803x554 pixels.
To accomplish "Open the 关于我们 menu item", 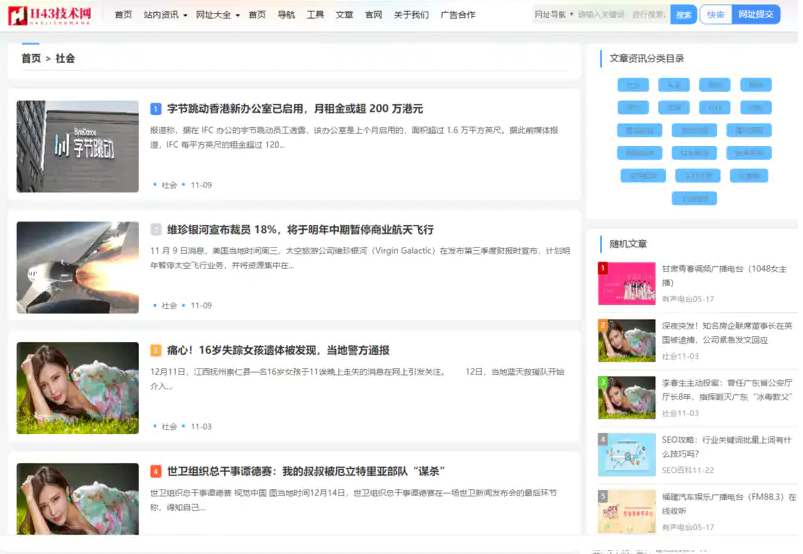I will coord(411,15).
